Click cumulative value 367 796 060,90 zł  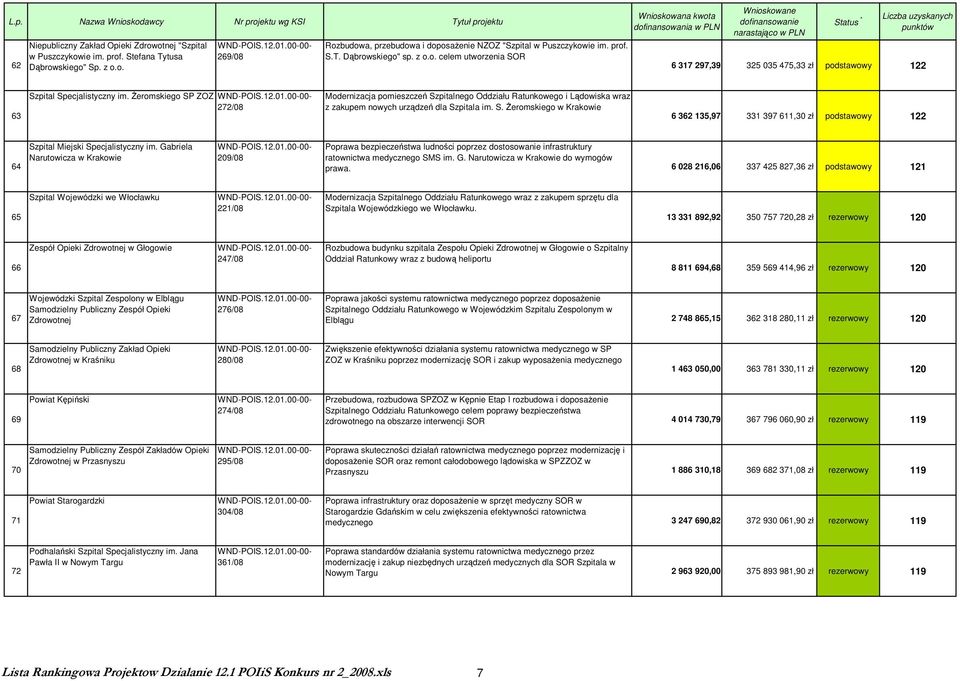coord(779,420)
